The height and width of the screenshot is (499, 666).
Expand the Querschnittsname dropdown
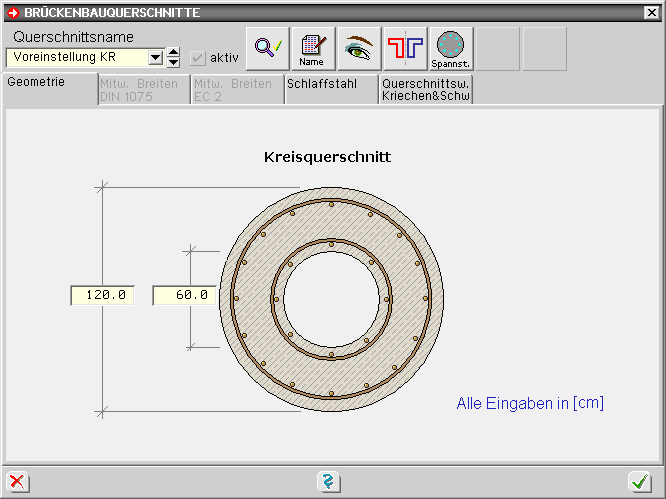point(155,57)
